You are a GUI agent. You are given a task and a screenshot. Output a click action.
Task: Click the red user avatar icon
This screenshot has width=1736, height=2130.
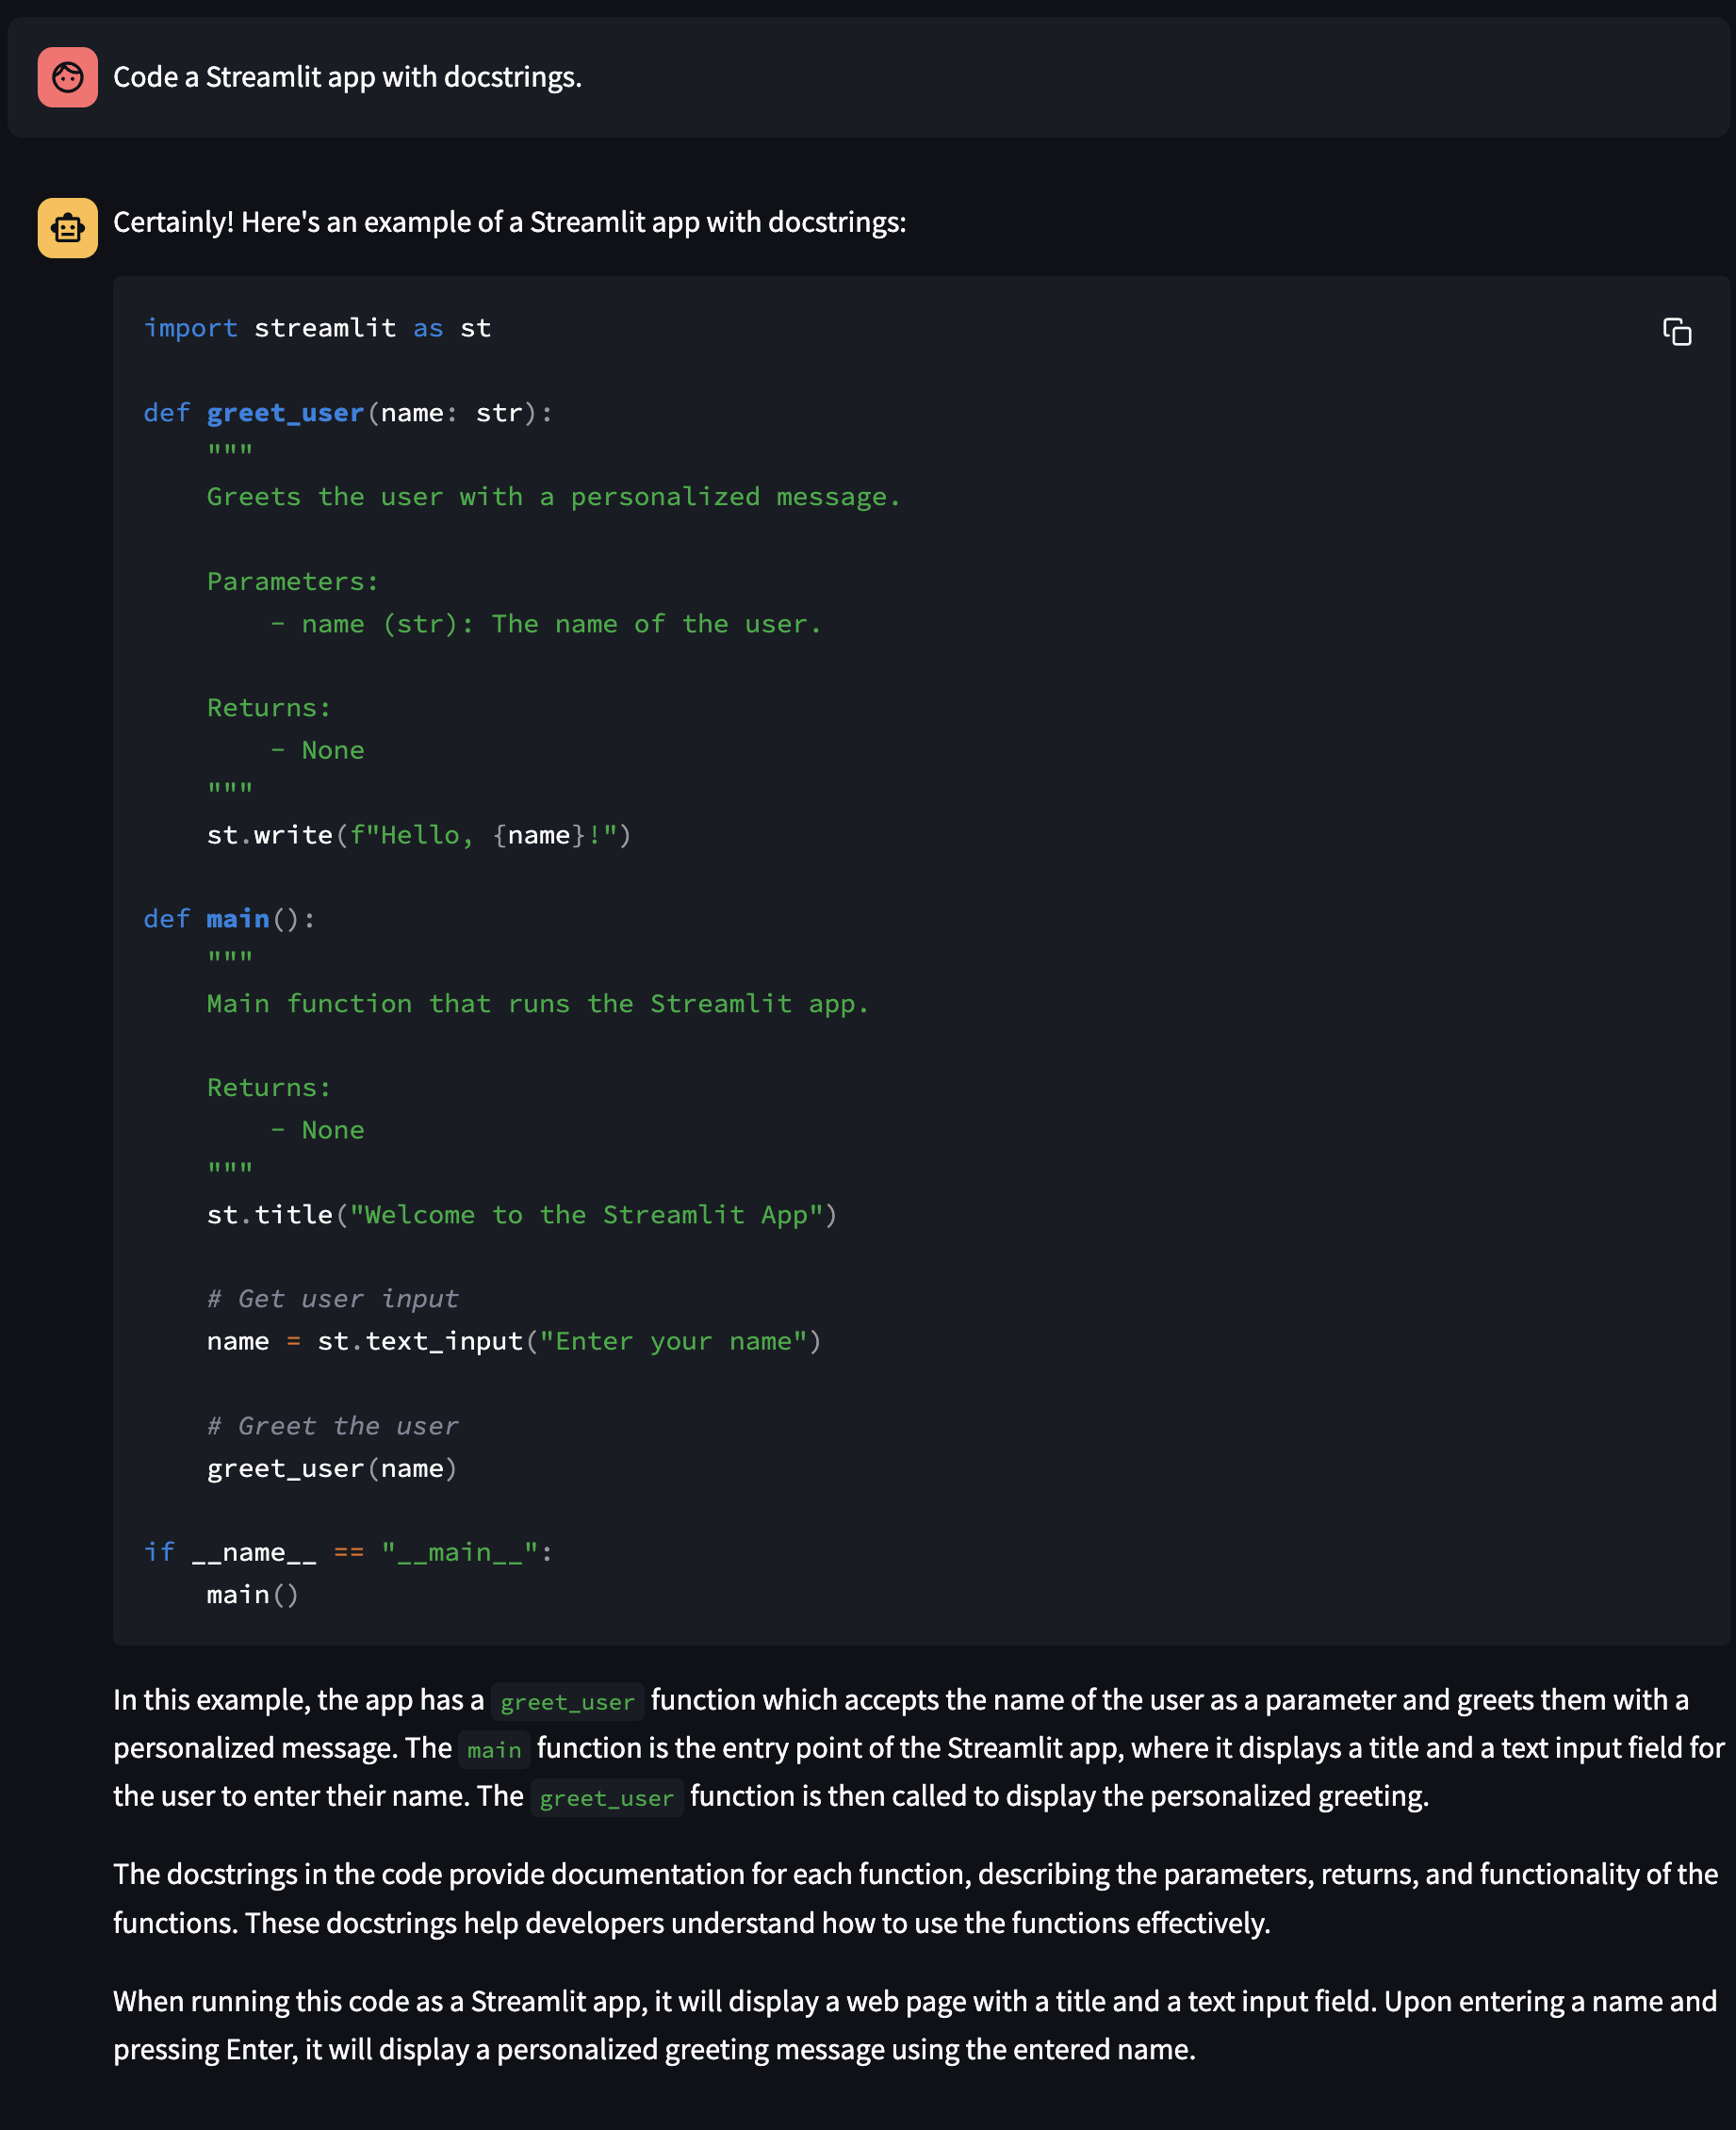(68, 77)
